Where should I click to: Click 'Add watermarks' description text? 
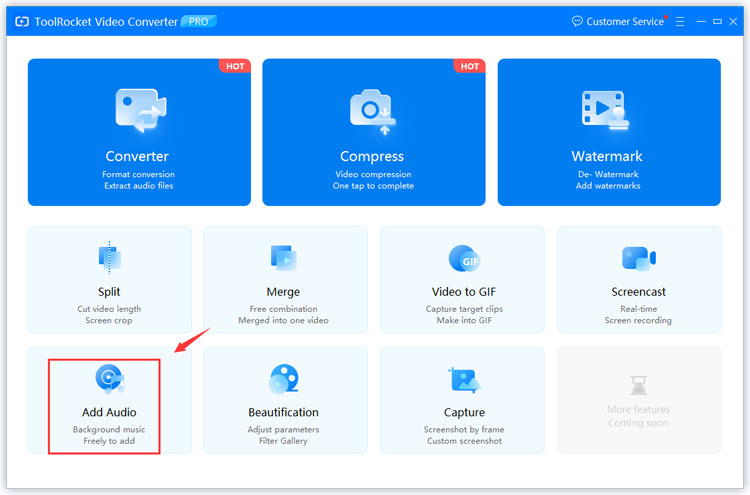tap(608, 186)
